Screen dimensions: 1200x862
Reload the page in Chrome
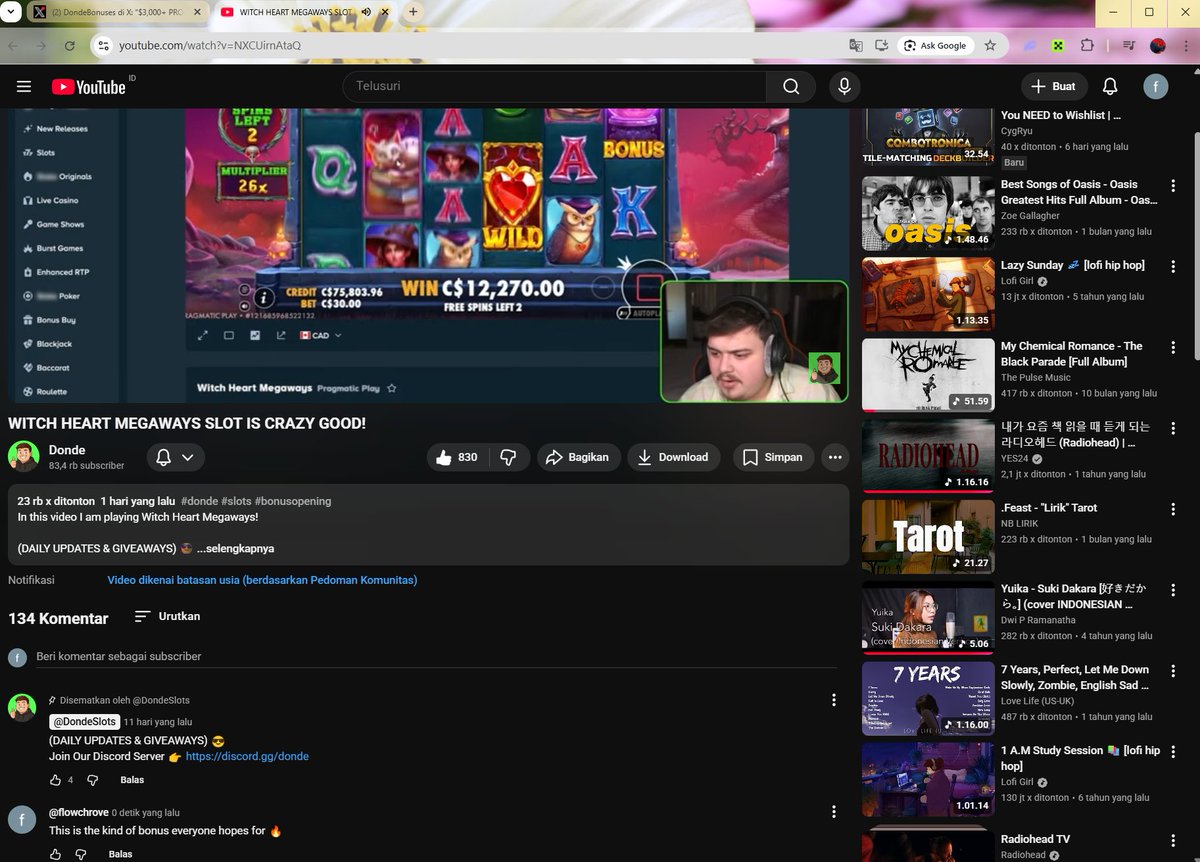[69, 45]
